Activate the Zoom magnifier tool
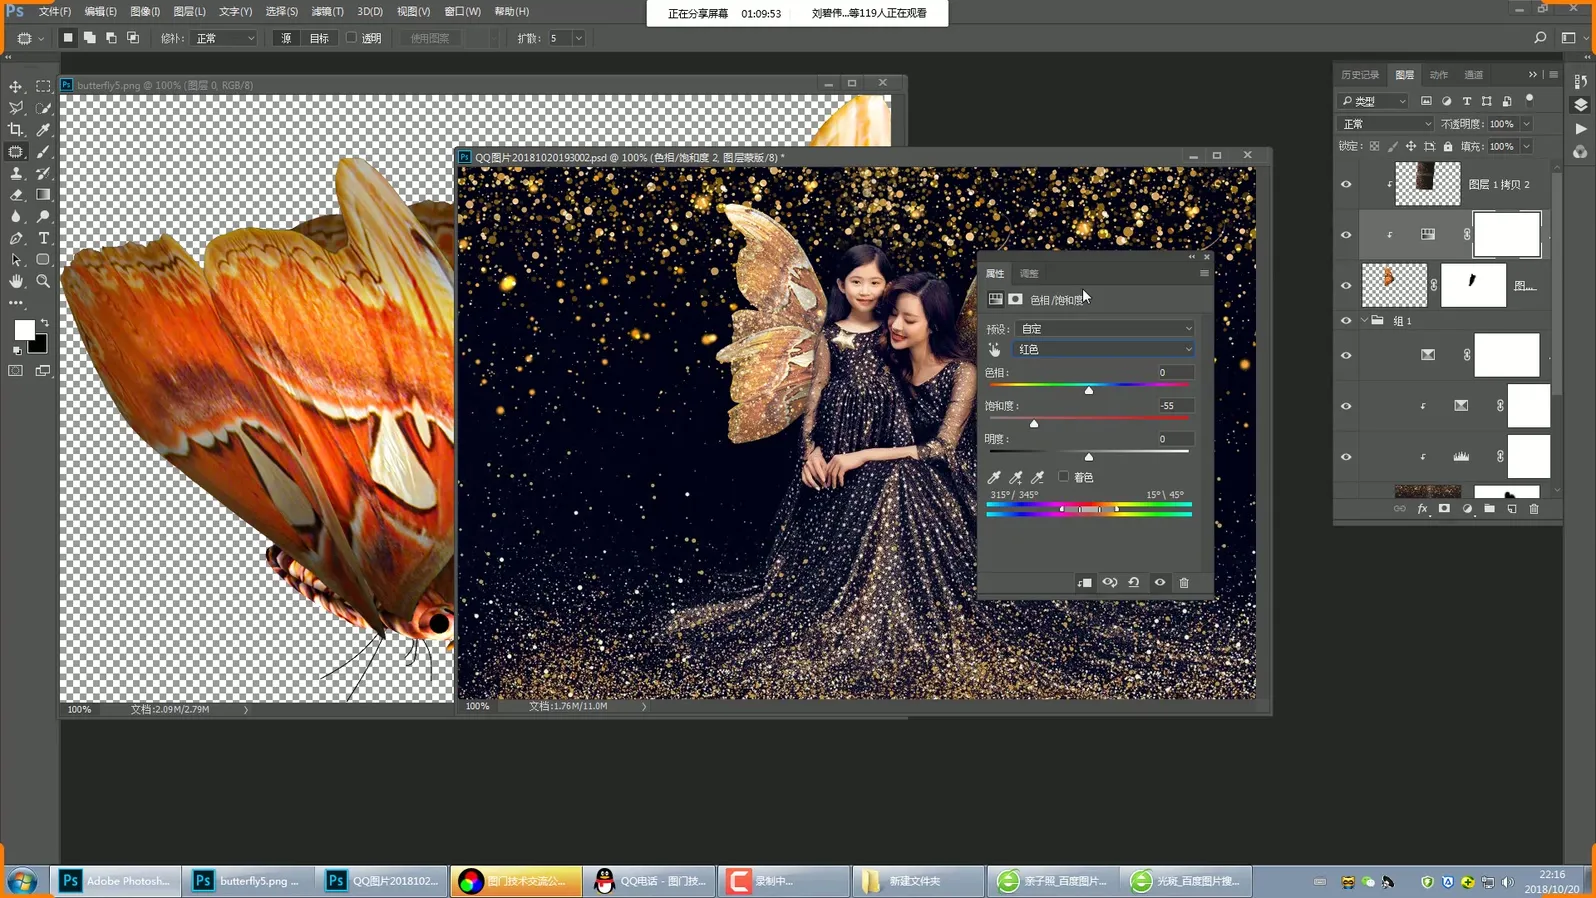The height and width of the screenshot is (898, 1596). click(43, 282)
